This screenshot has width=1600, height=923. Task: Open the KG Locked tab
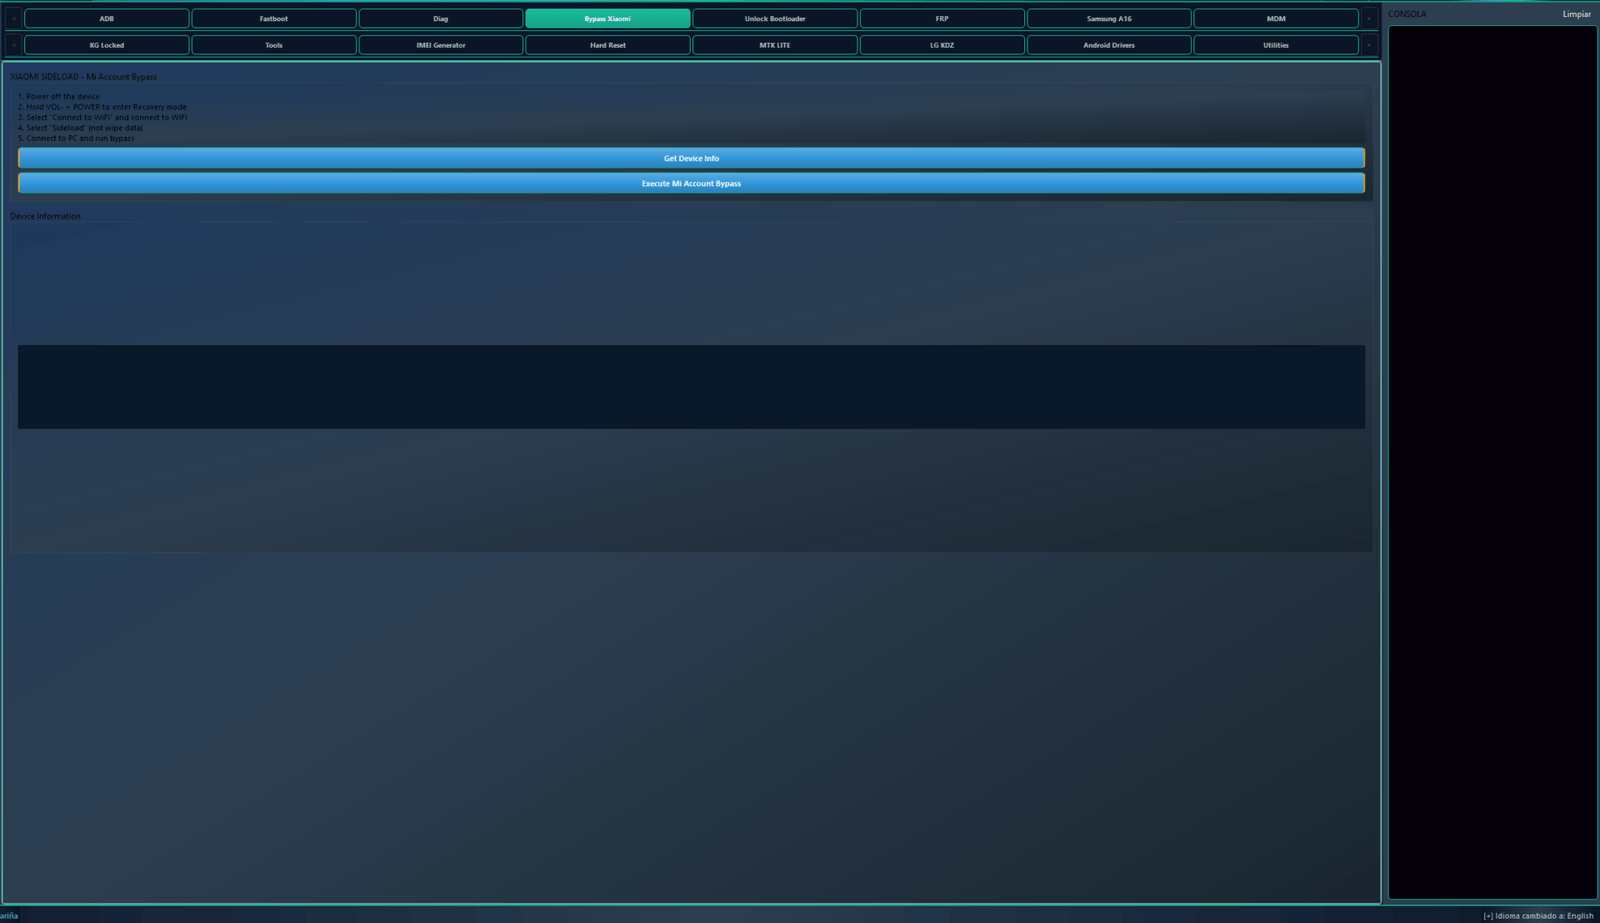pos(106,45)
